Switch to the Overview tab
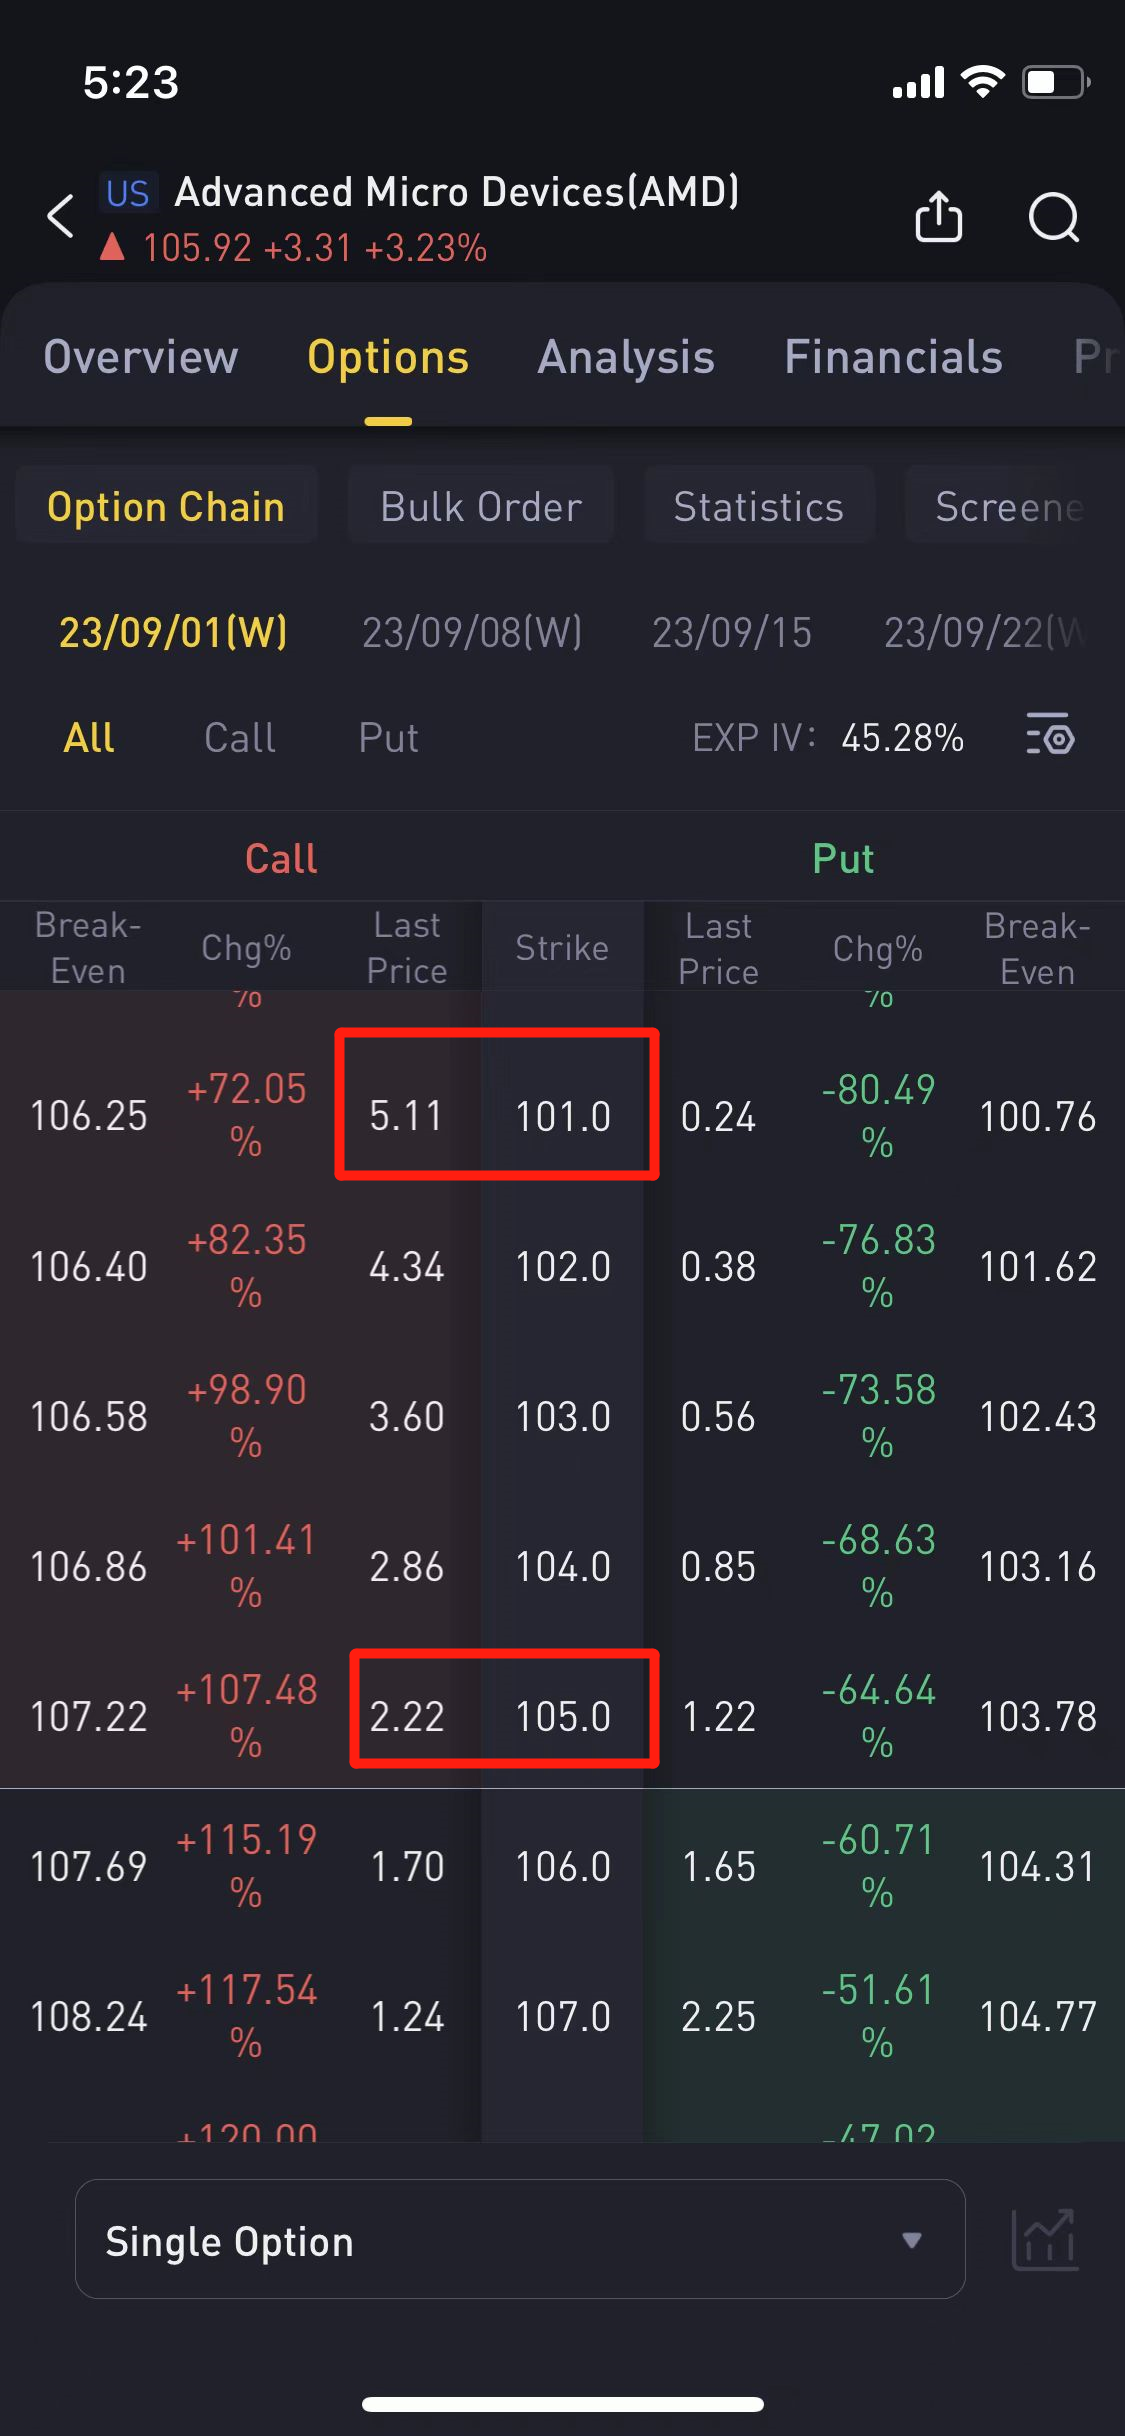 pos(141,357)
